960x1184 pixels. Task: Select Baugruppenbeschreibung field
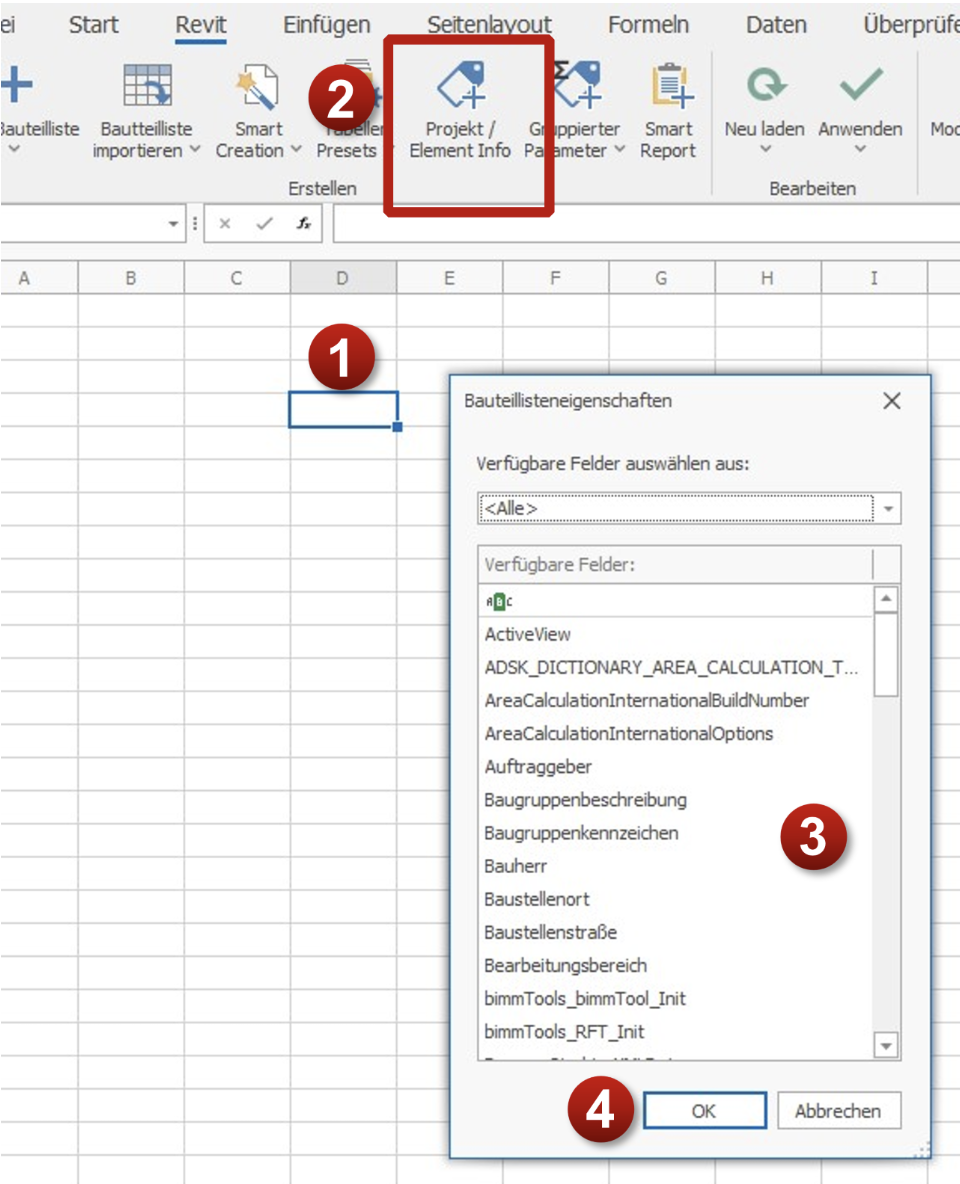[x=675, y=800]
